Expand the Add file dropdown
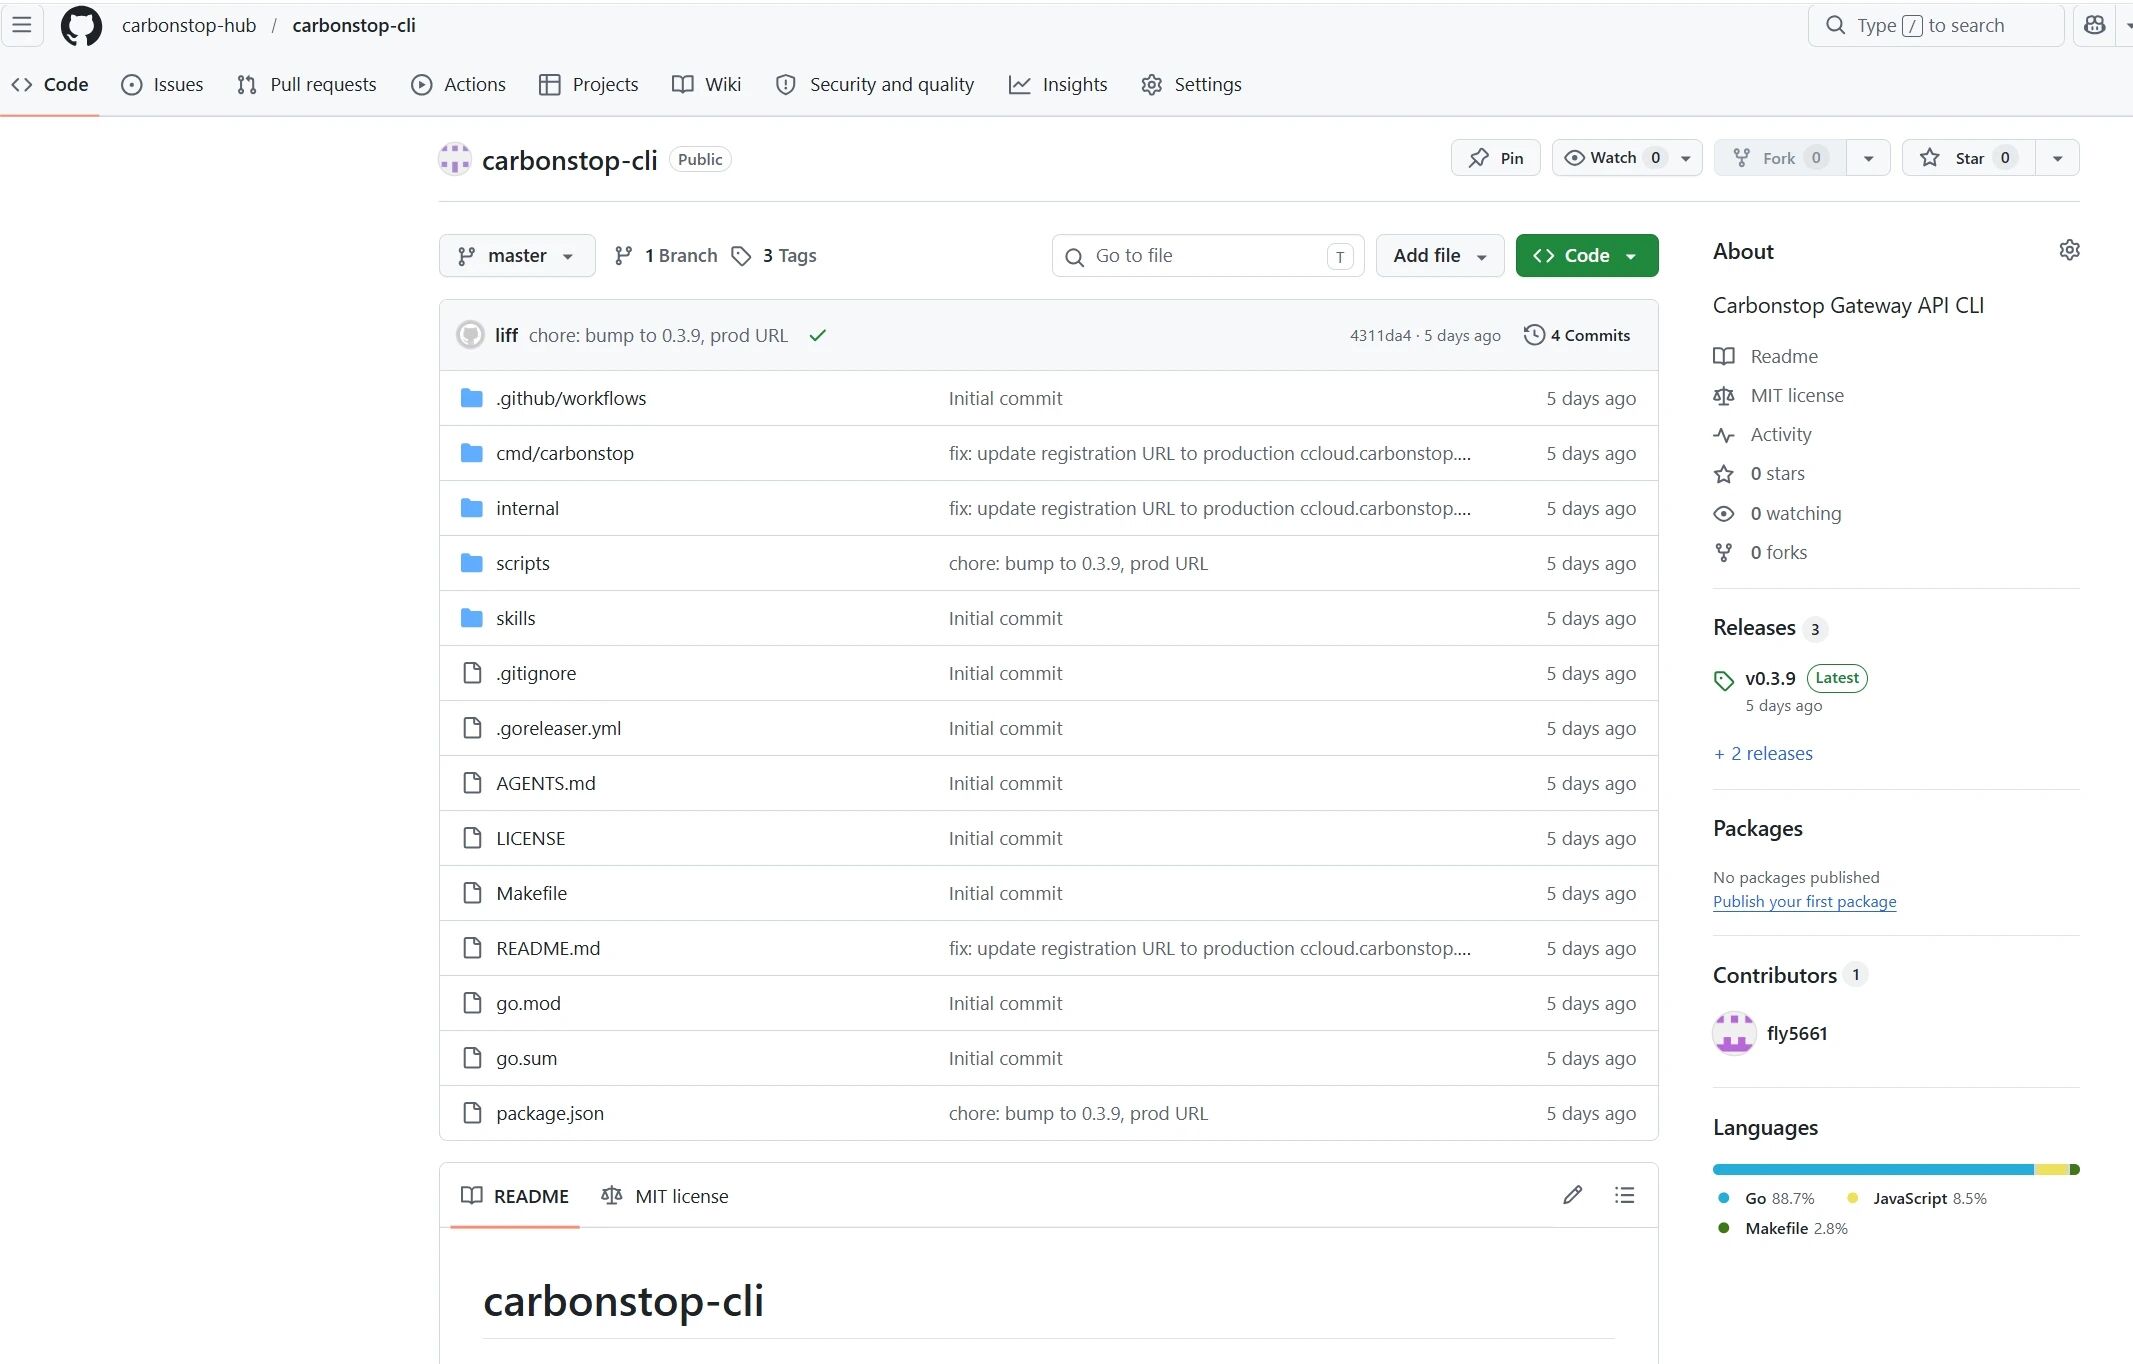 coord(1440,256)
